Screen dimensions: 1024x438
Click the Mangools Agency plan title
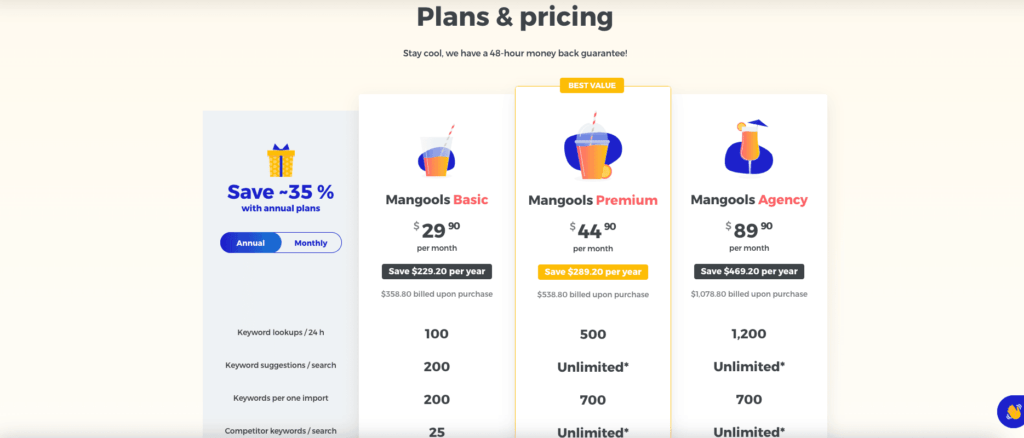click(x=749, y=200)
